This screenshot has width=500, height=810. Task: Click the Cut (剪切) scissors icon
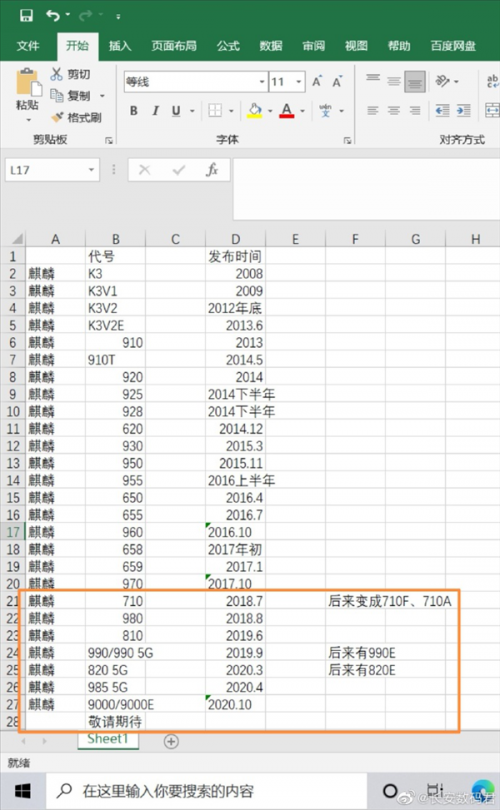[x=56, y=74]
